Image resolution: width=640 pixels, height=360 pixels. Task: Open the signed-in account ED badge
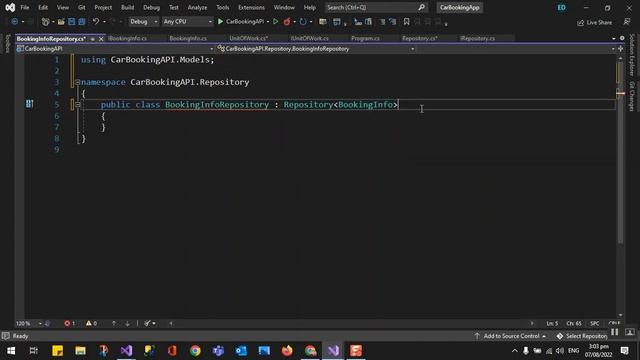pos(562,7)
